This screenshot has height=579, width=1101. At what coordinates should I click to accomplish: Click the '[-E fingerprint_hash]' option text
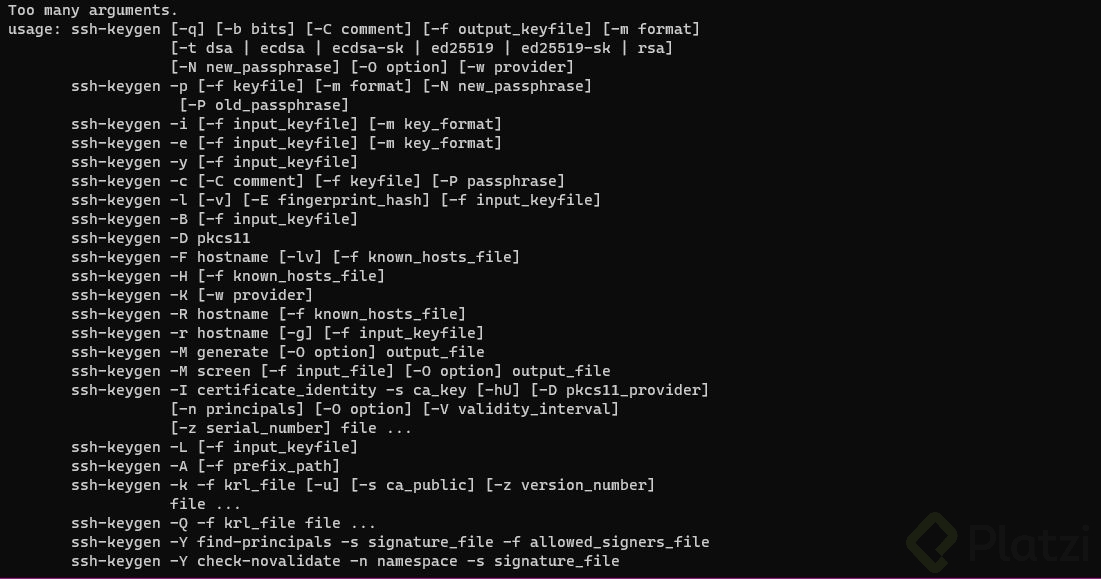336,200
